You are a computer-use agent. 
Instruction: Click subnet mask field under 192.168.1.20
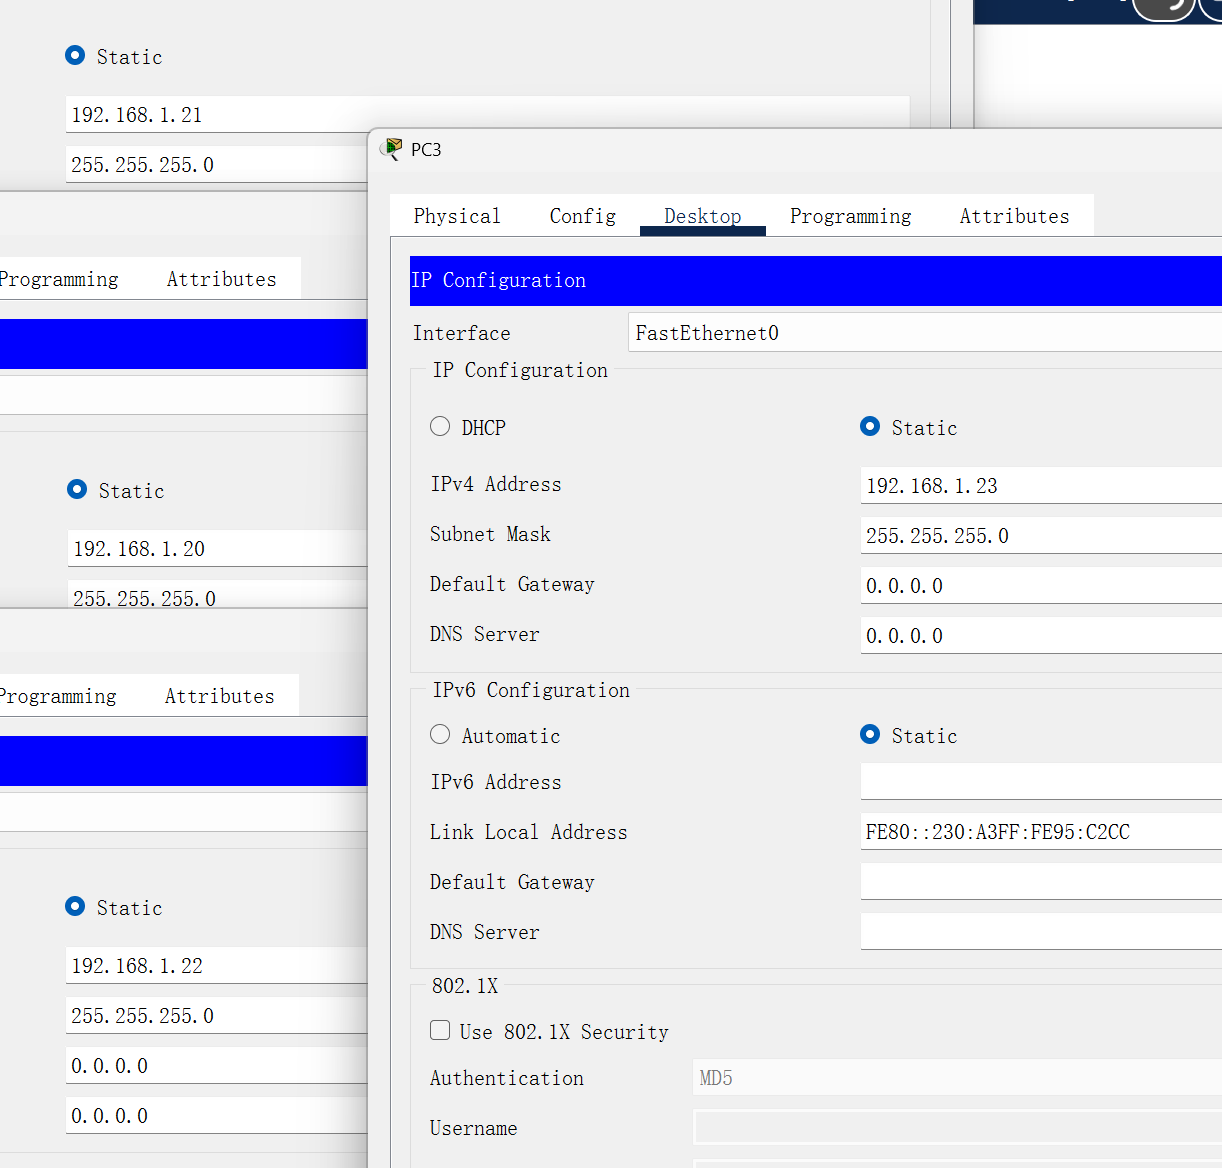click(218, 595)
